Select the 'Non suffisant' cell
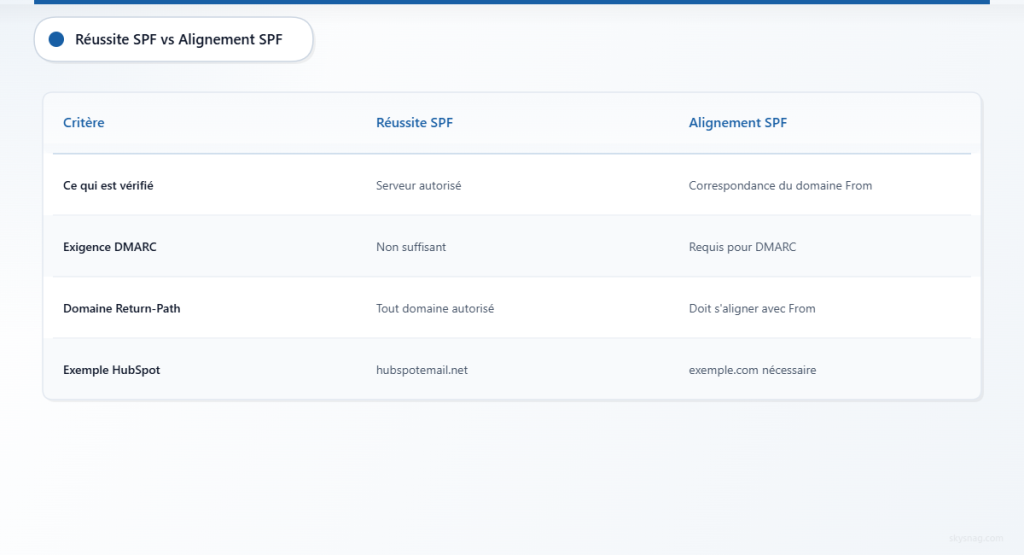1024x555 pixels. 411,247
